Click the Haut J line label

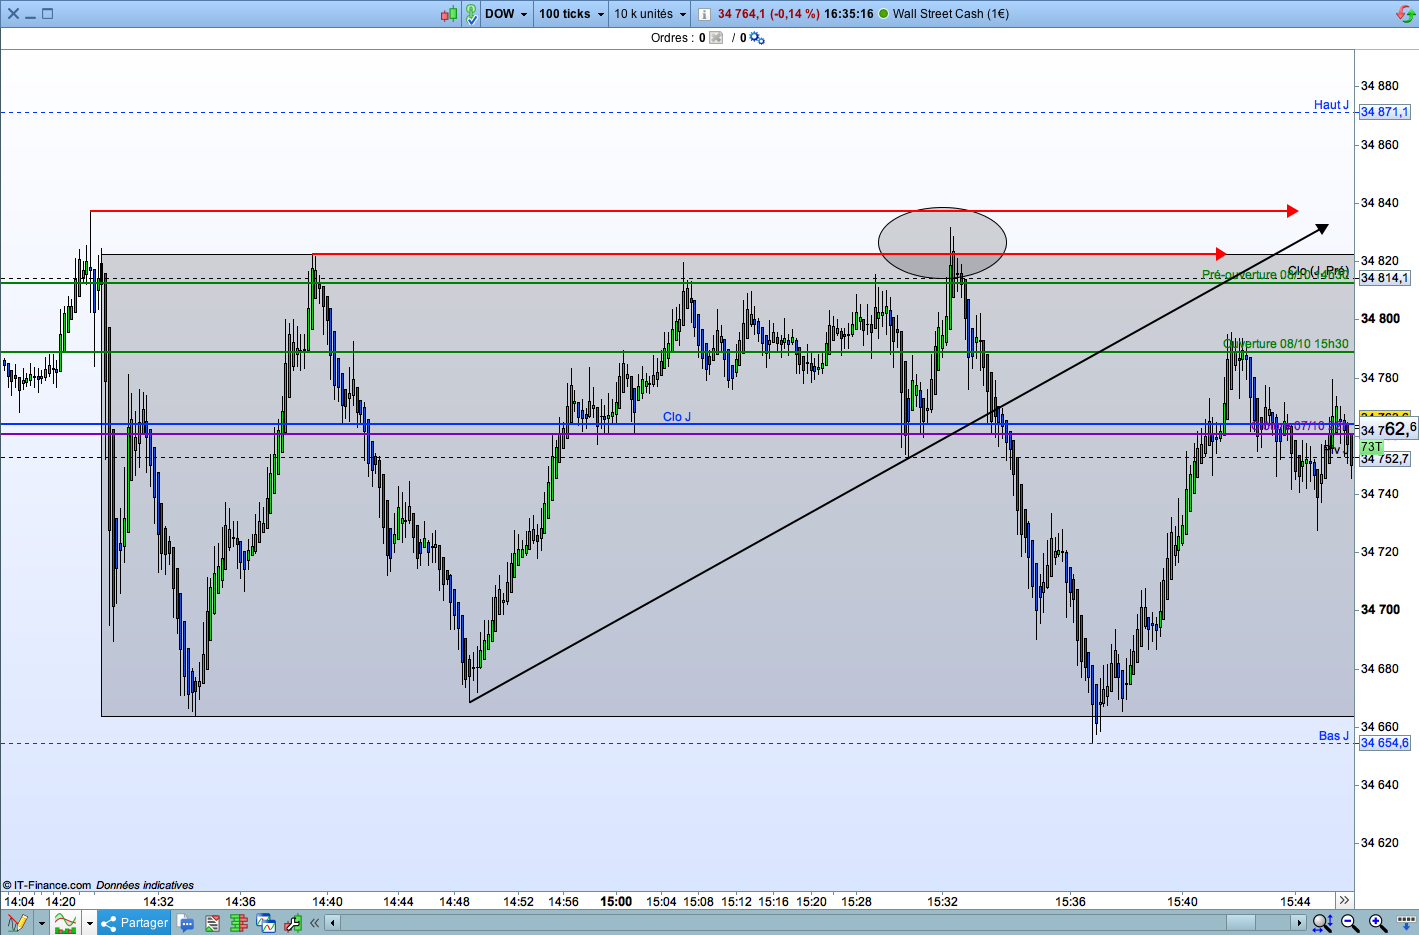pyautogui.click(x=1331, y=105)
